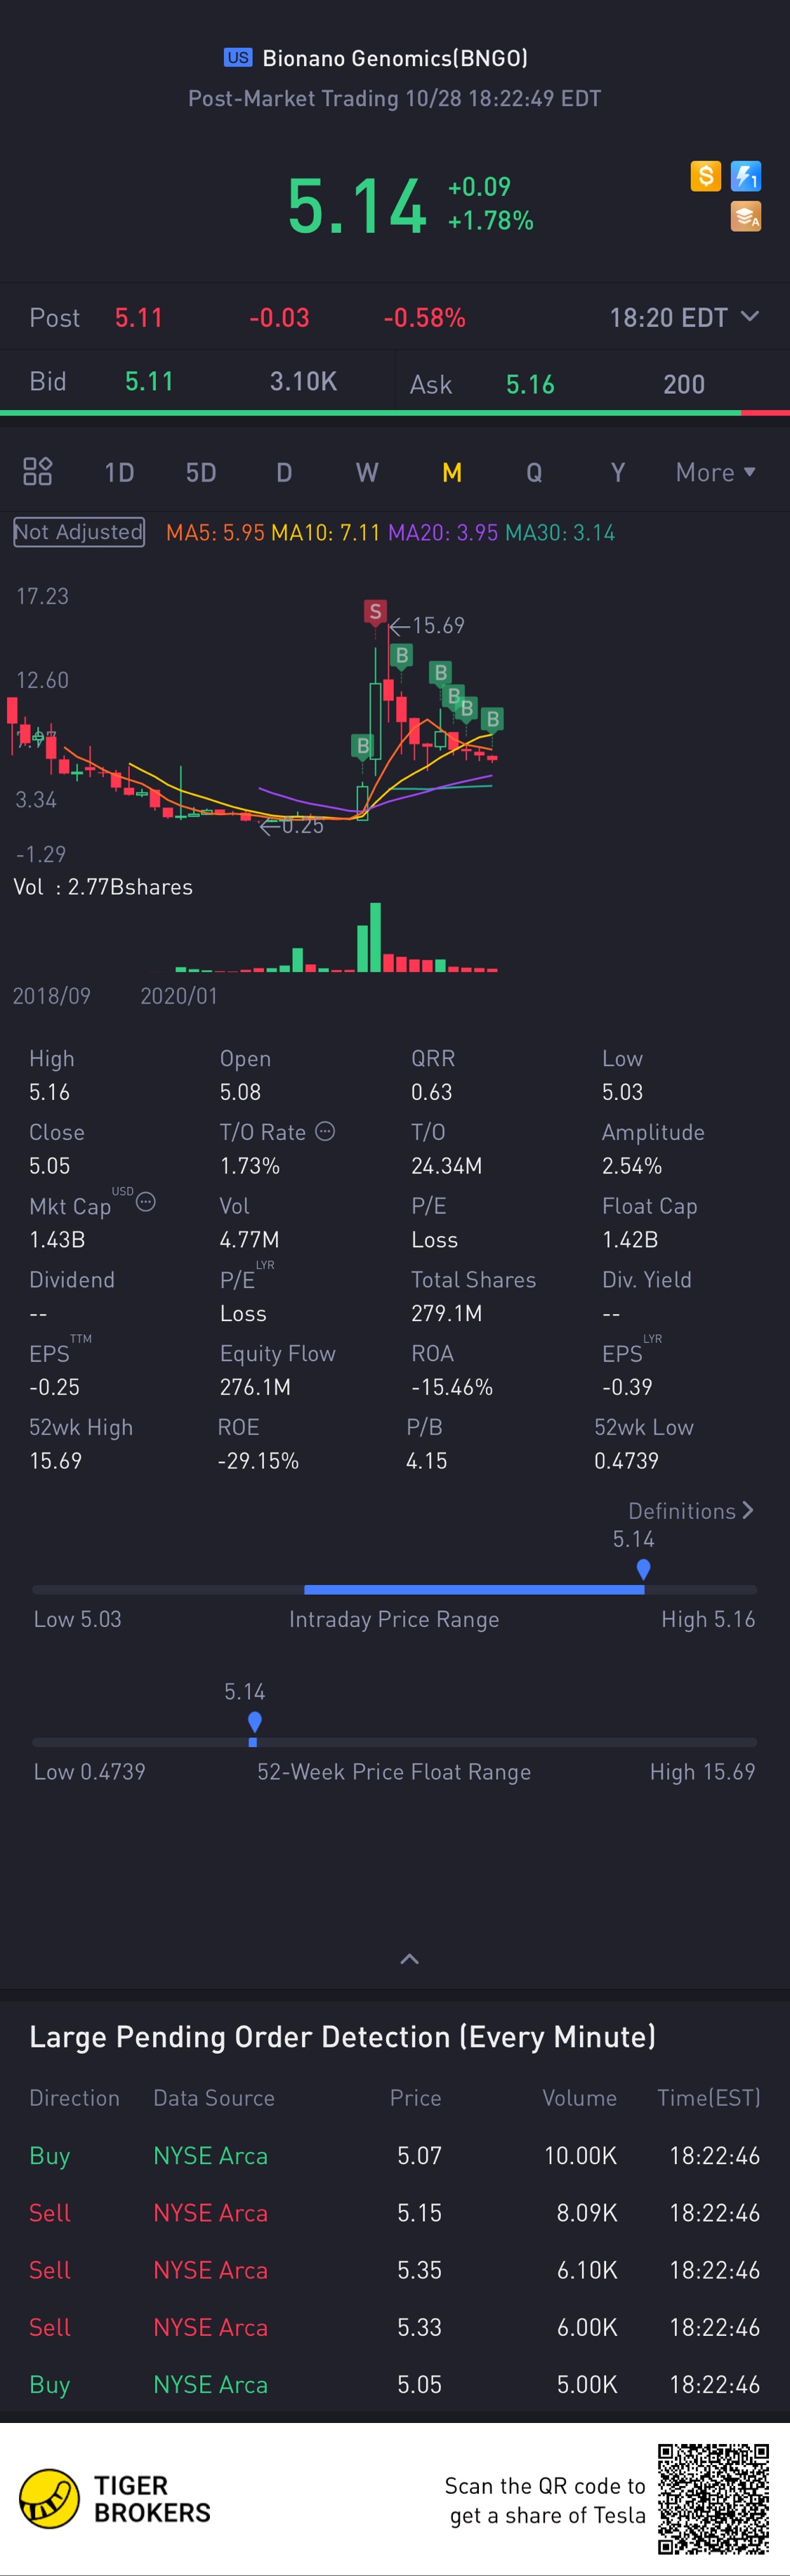Click the blue lightning bolt badge icon

[x=746, y=176]
